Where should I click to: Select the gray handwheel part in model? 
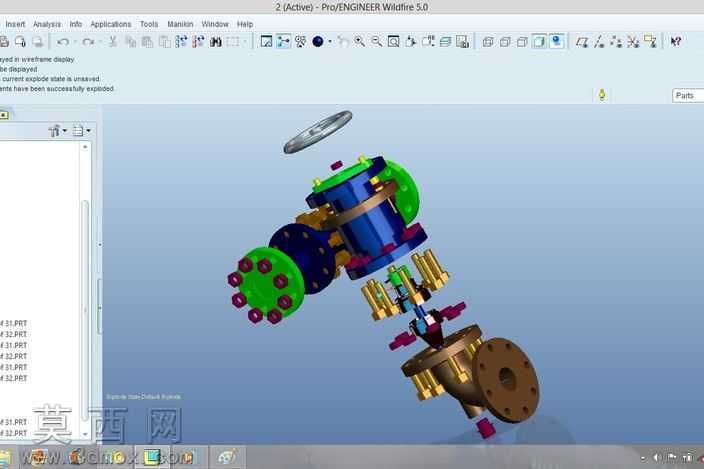coord(317,131)
